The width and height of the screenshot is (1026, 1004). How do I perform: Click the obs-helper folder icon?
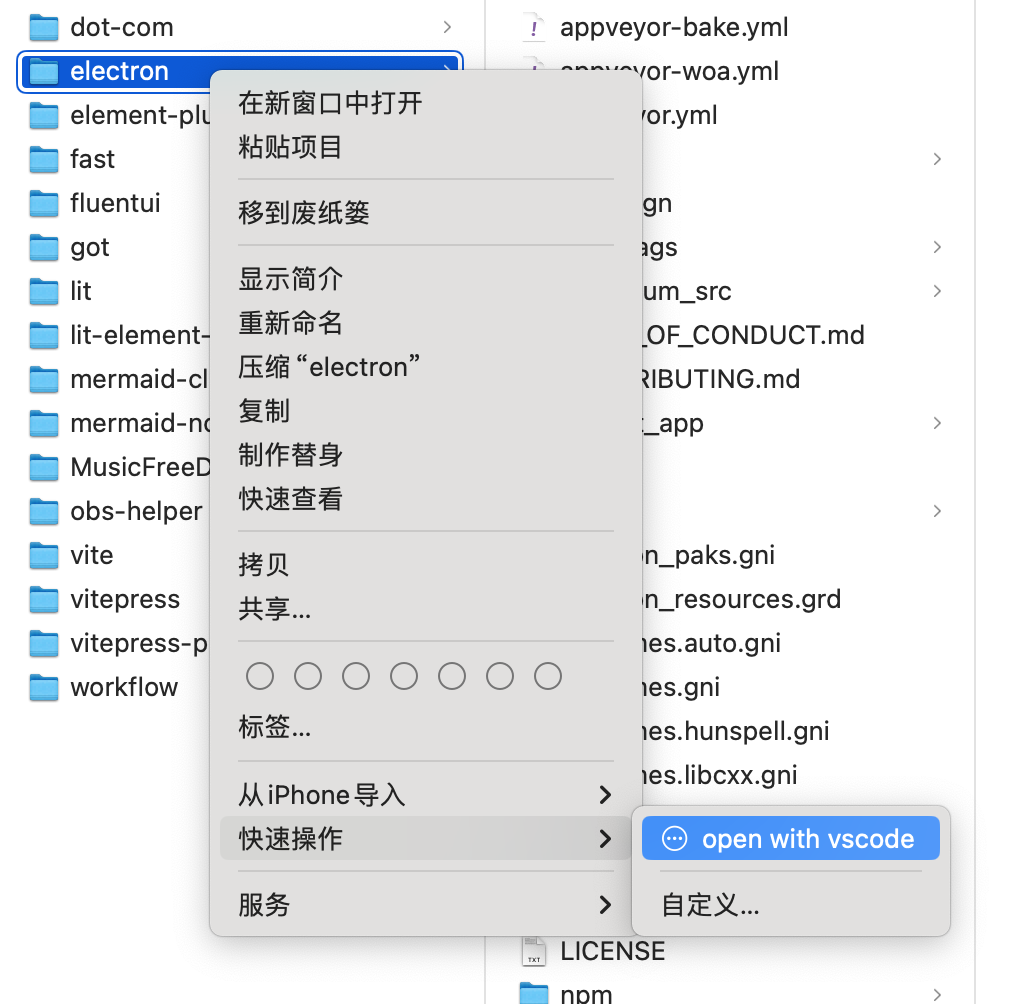coord(44,512)
